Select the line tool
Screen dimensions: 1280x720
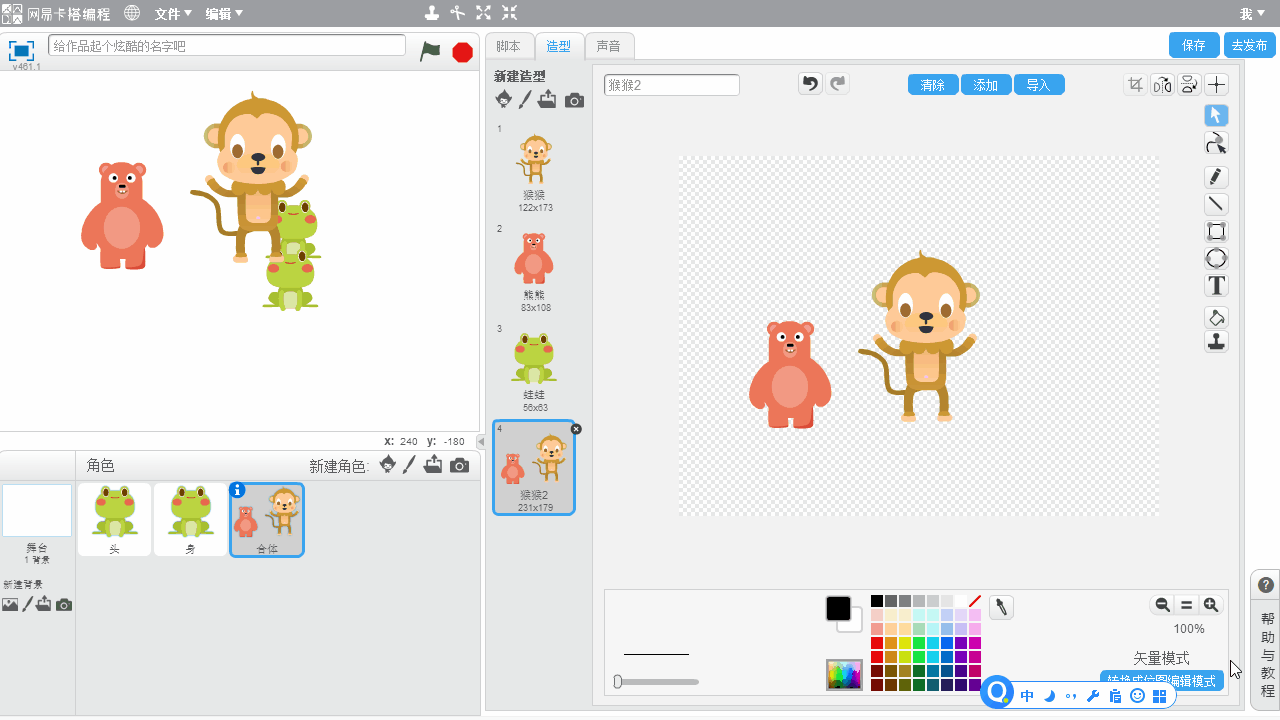[x=1216, y=204]
